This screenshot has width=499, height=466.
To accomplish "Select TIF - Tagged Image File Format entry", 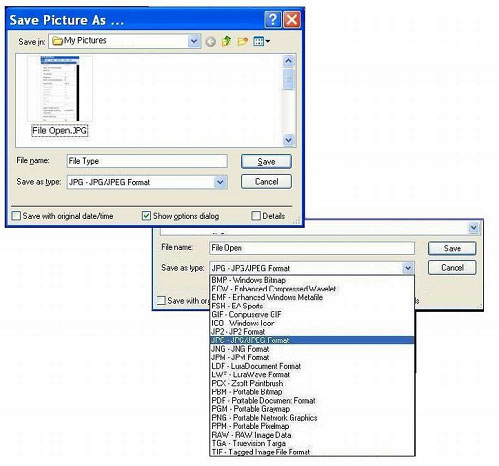I will point(312,452).
